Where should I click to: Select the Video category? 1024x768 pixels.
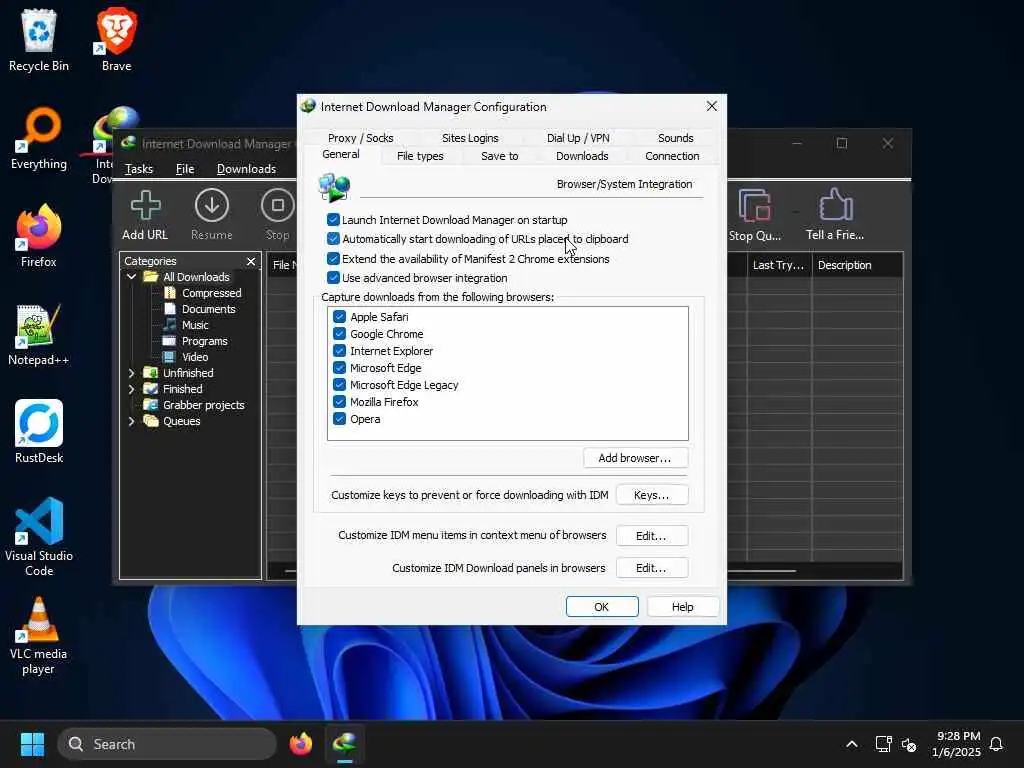(x=194, y=357)
